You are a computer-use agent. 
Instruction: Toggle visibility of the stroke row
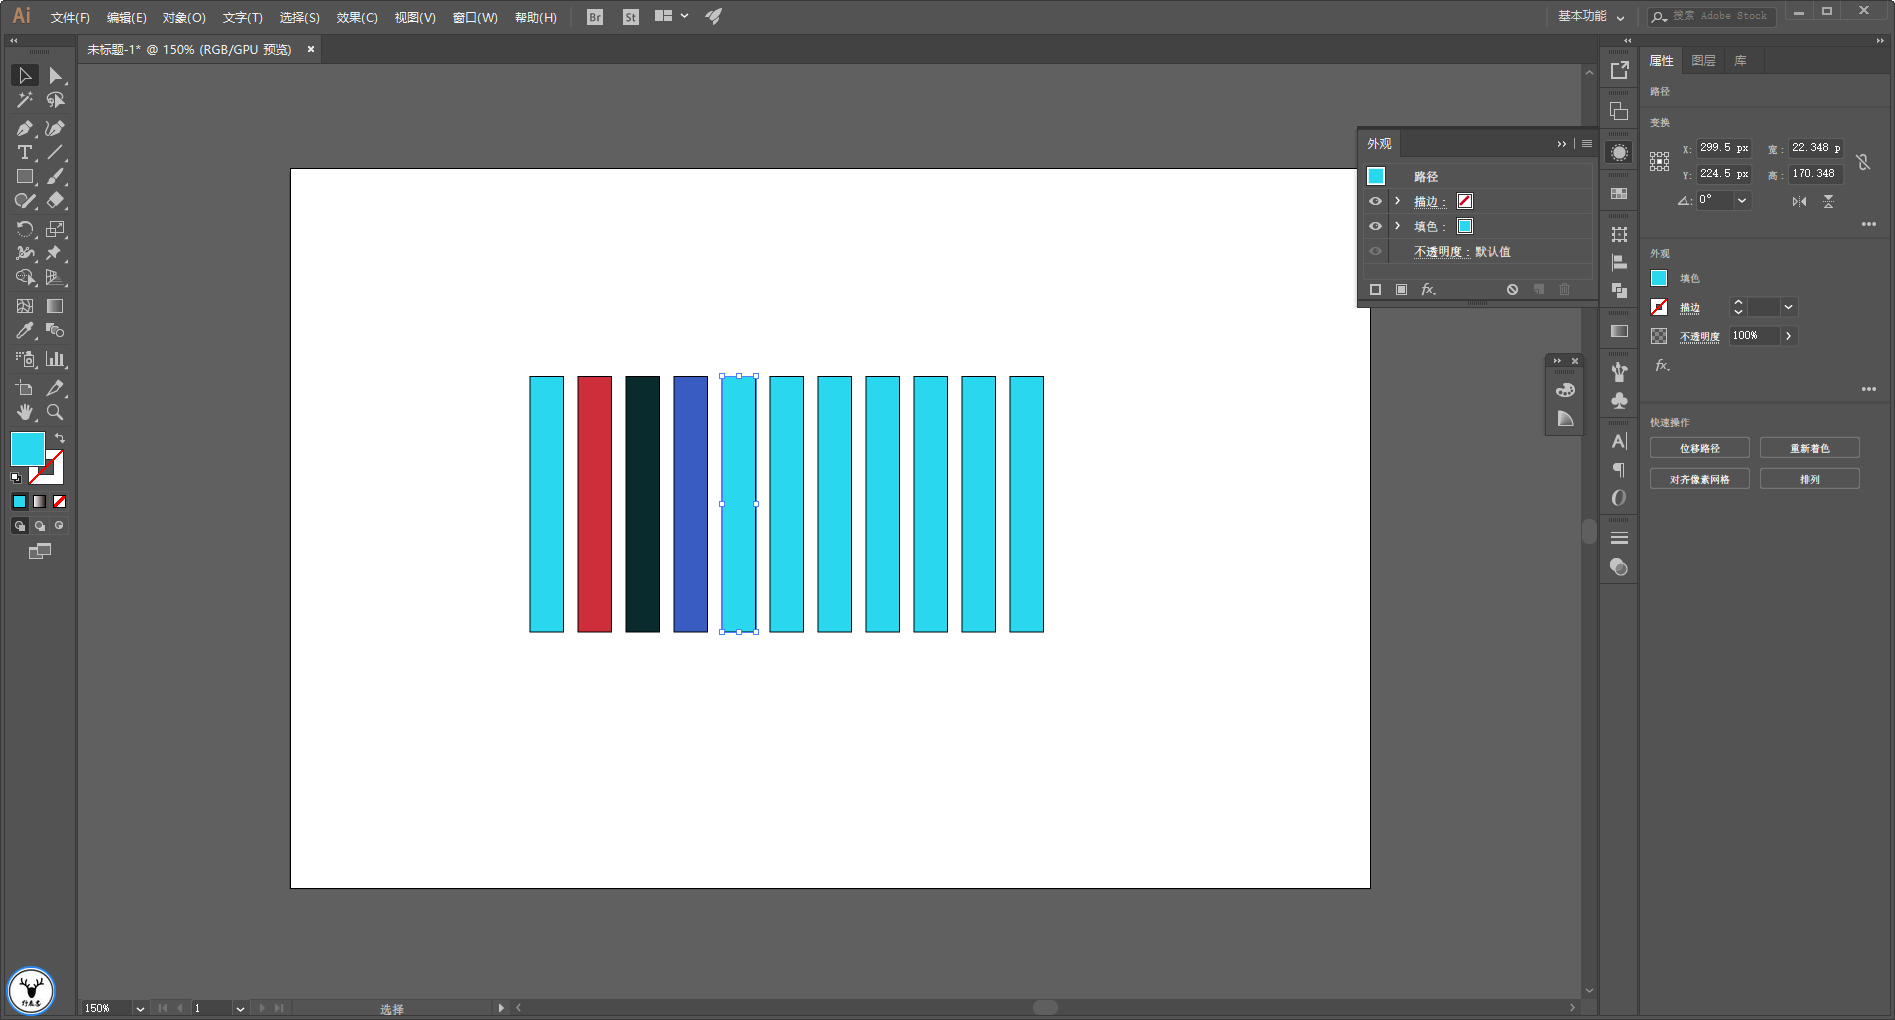click(1375, 201)
